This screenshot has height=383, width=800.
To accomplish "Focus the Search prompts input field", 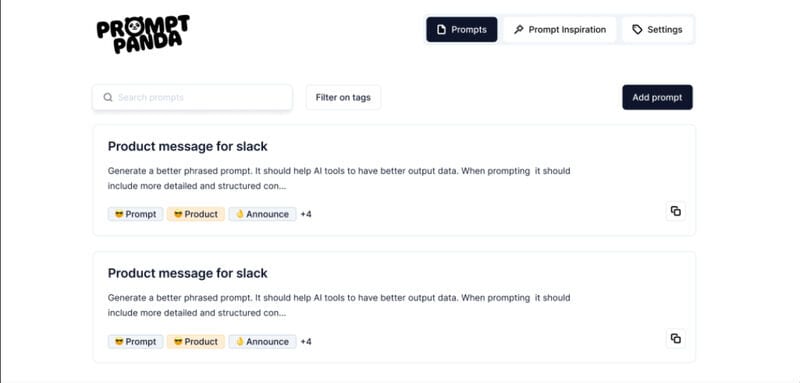I will pyautogui.click(x=192, y=97).
